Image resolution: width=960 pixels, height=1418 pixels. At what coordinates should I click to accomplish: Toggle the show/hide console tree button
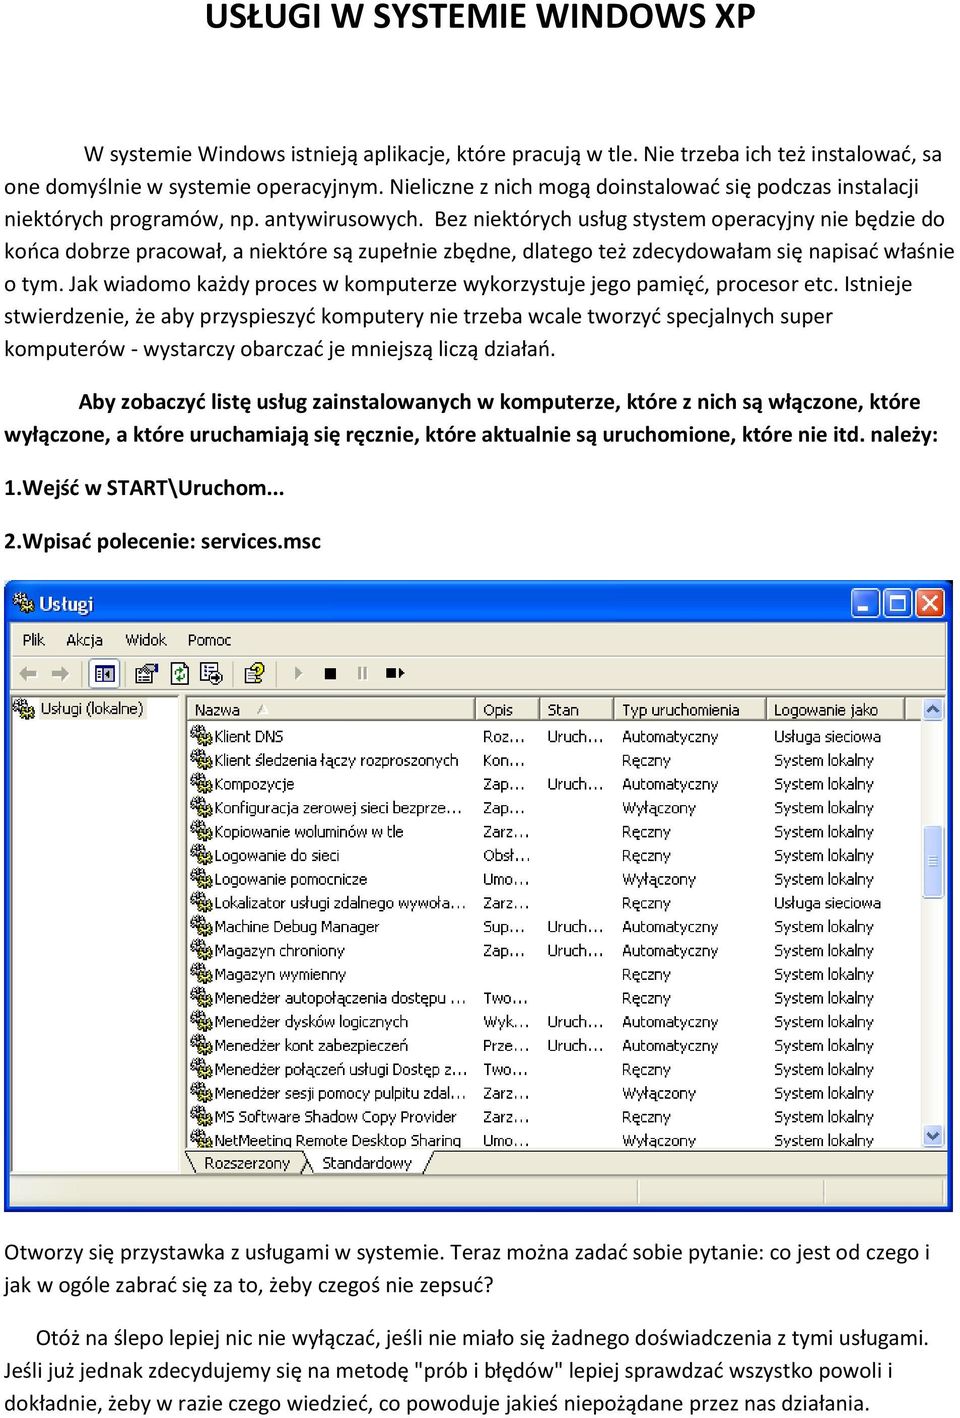(x=103, y=674)
